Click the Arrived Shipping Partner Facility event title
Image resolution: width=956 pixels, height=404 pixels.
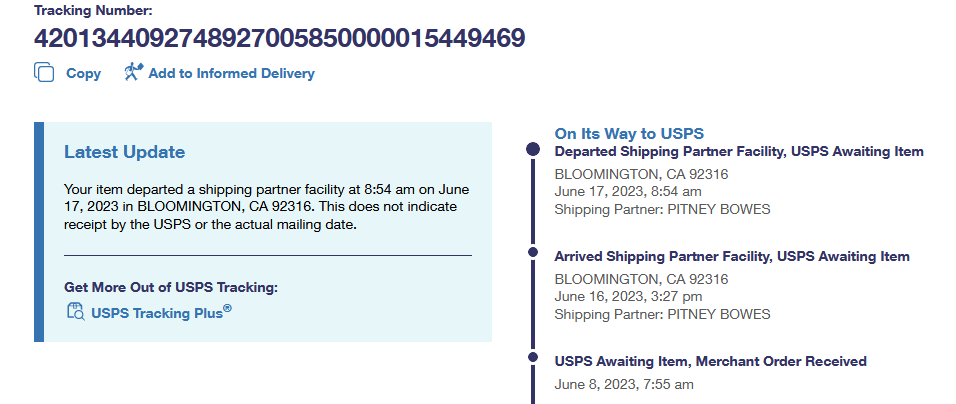click(731, 256)
